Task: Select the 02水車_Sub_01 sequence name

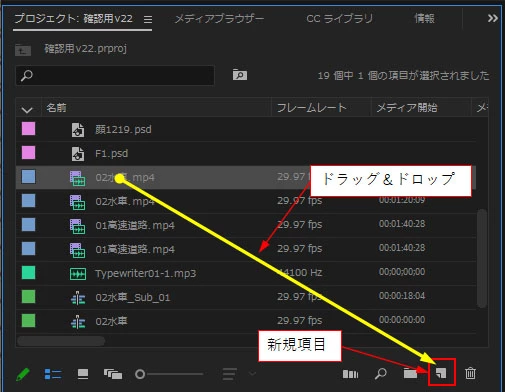Action: 133,297
